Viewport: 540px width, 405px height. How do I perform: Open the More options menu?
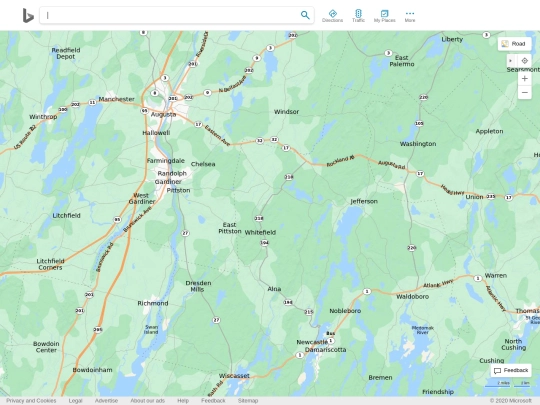point(410,16)
